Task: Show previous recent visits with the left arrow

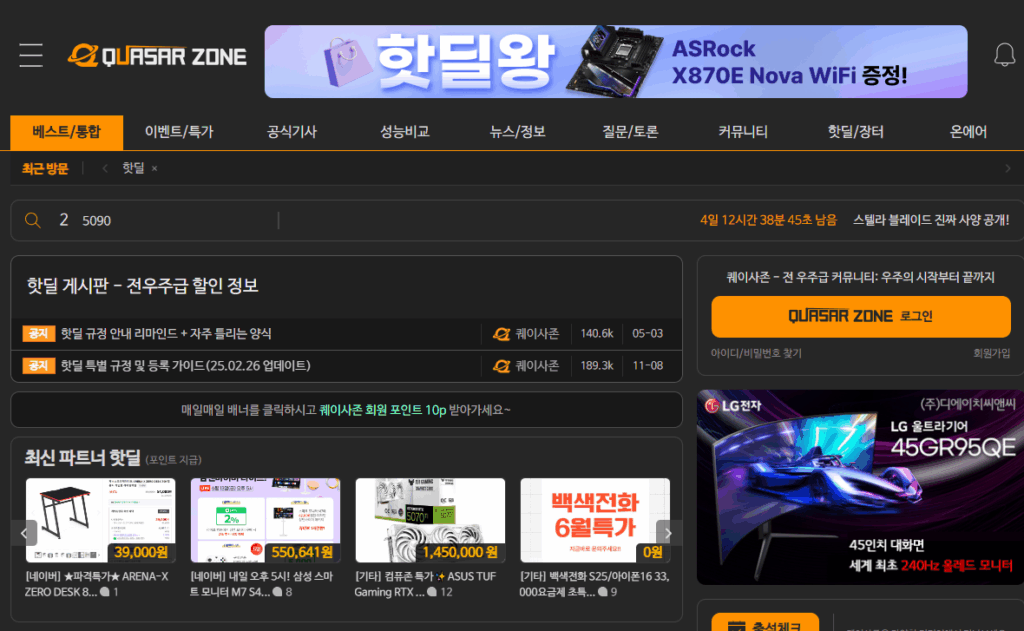Action: click(104, 169)
